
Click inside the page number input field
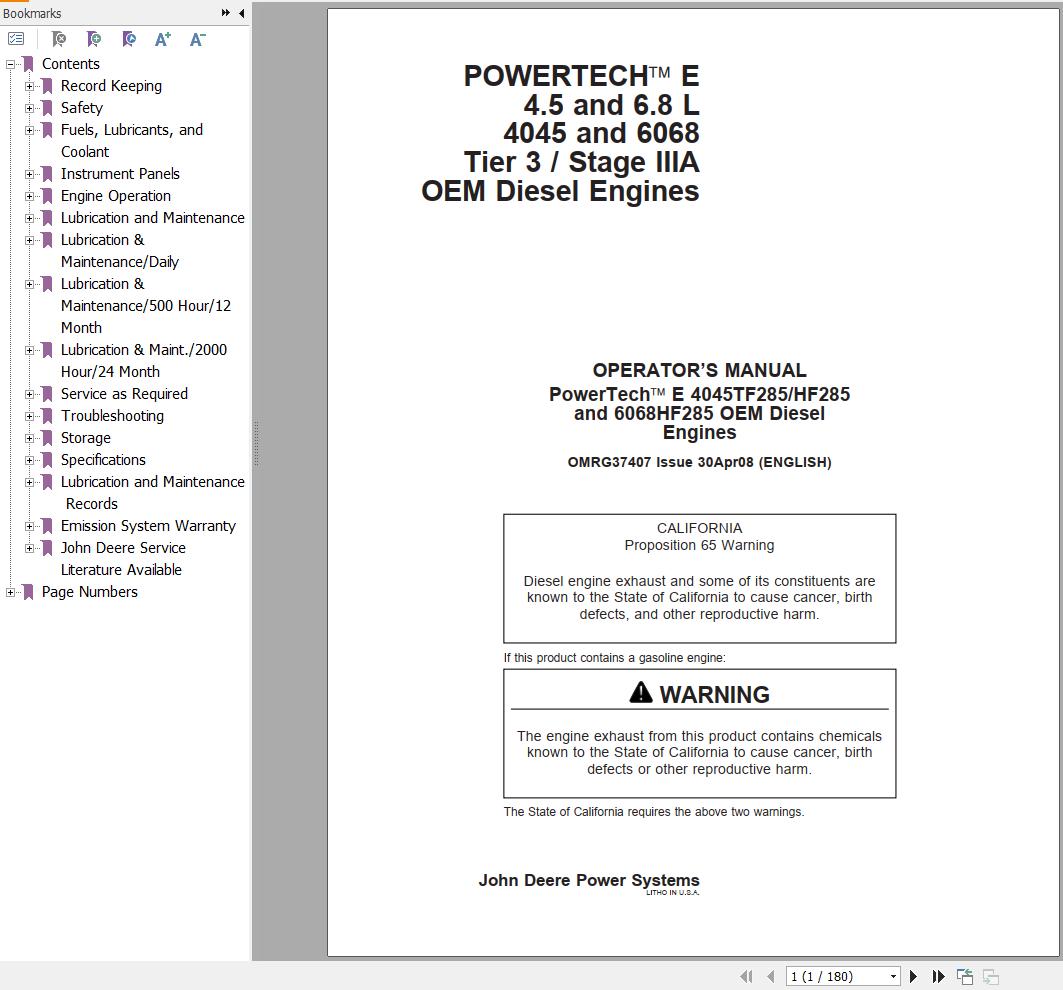[830, 976]
